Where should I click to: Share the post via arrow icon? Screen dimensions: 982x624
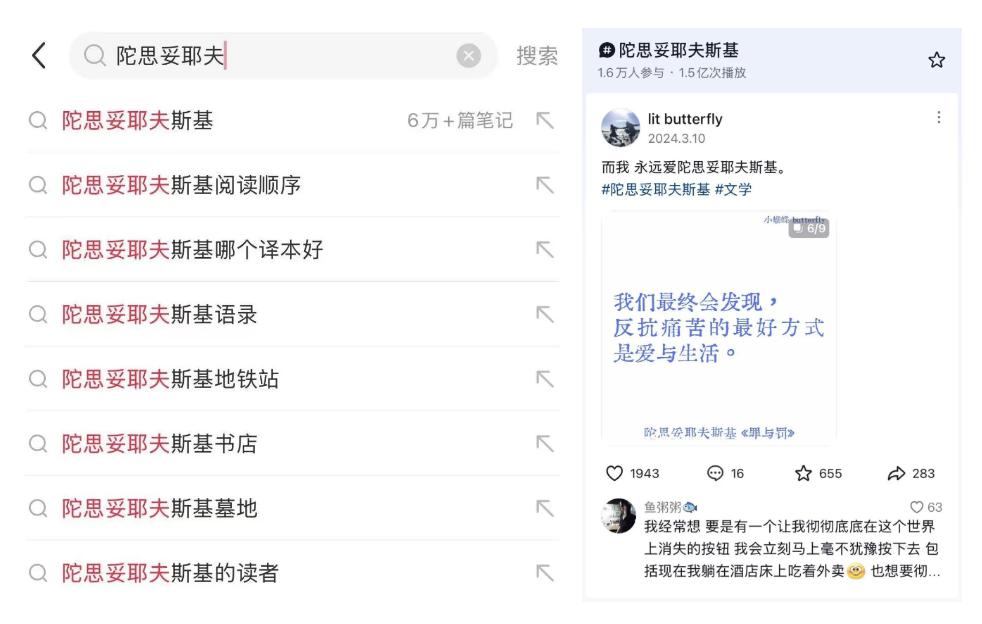(896, 473)
